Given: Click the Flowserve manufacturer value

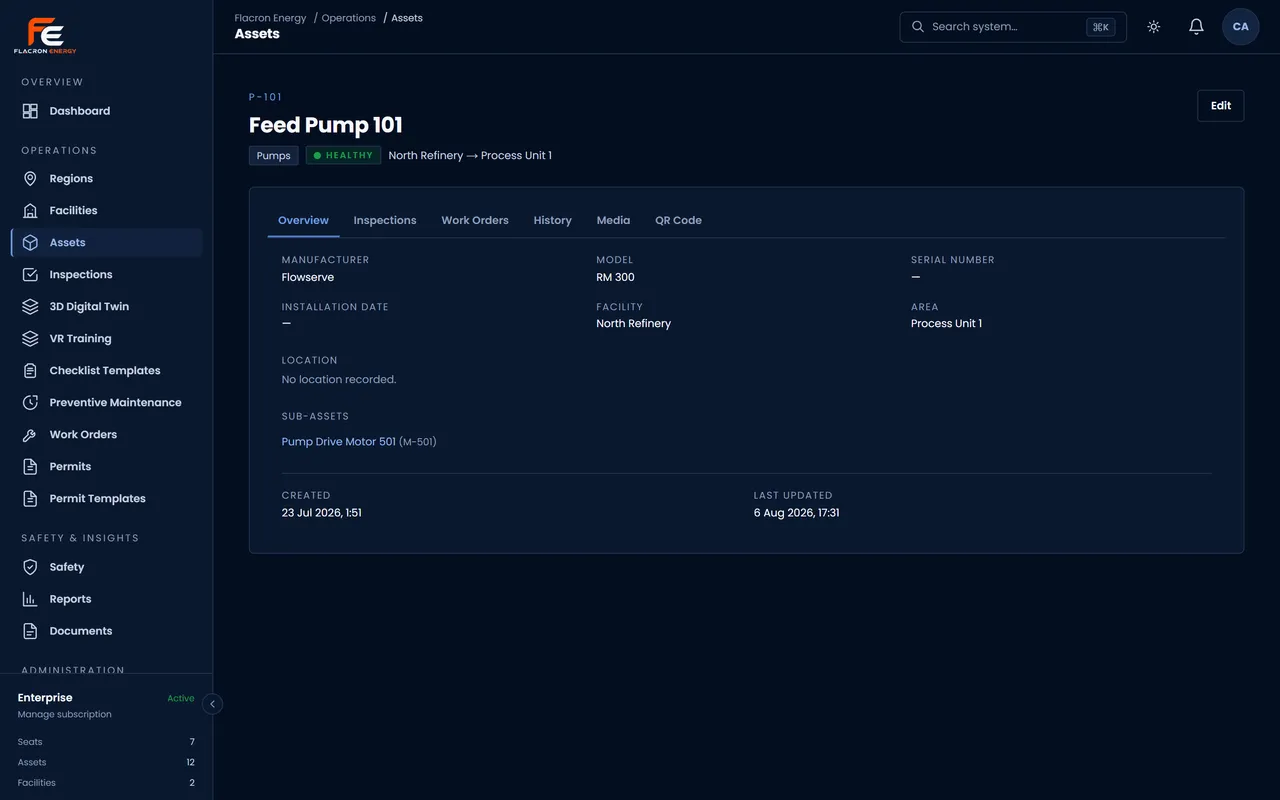Looking at the screenshot, I should tap(308, 277).
